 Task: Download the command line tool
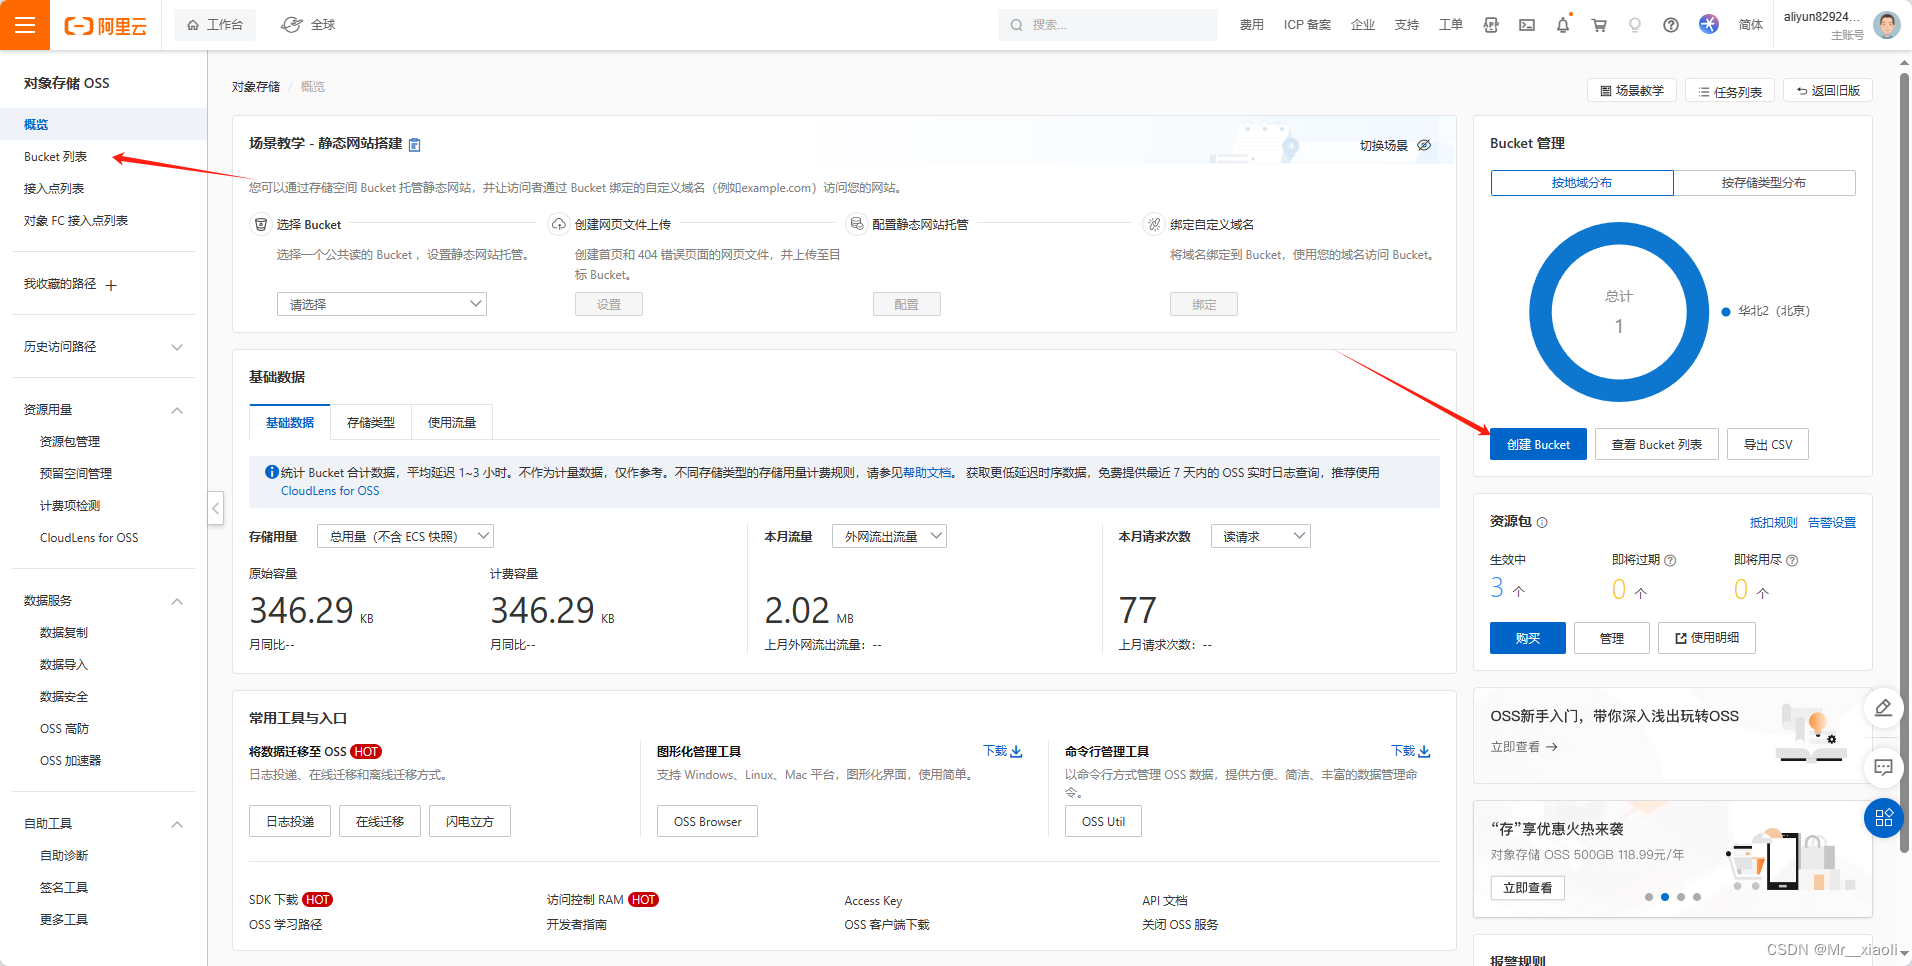[1410, 751]
